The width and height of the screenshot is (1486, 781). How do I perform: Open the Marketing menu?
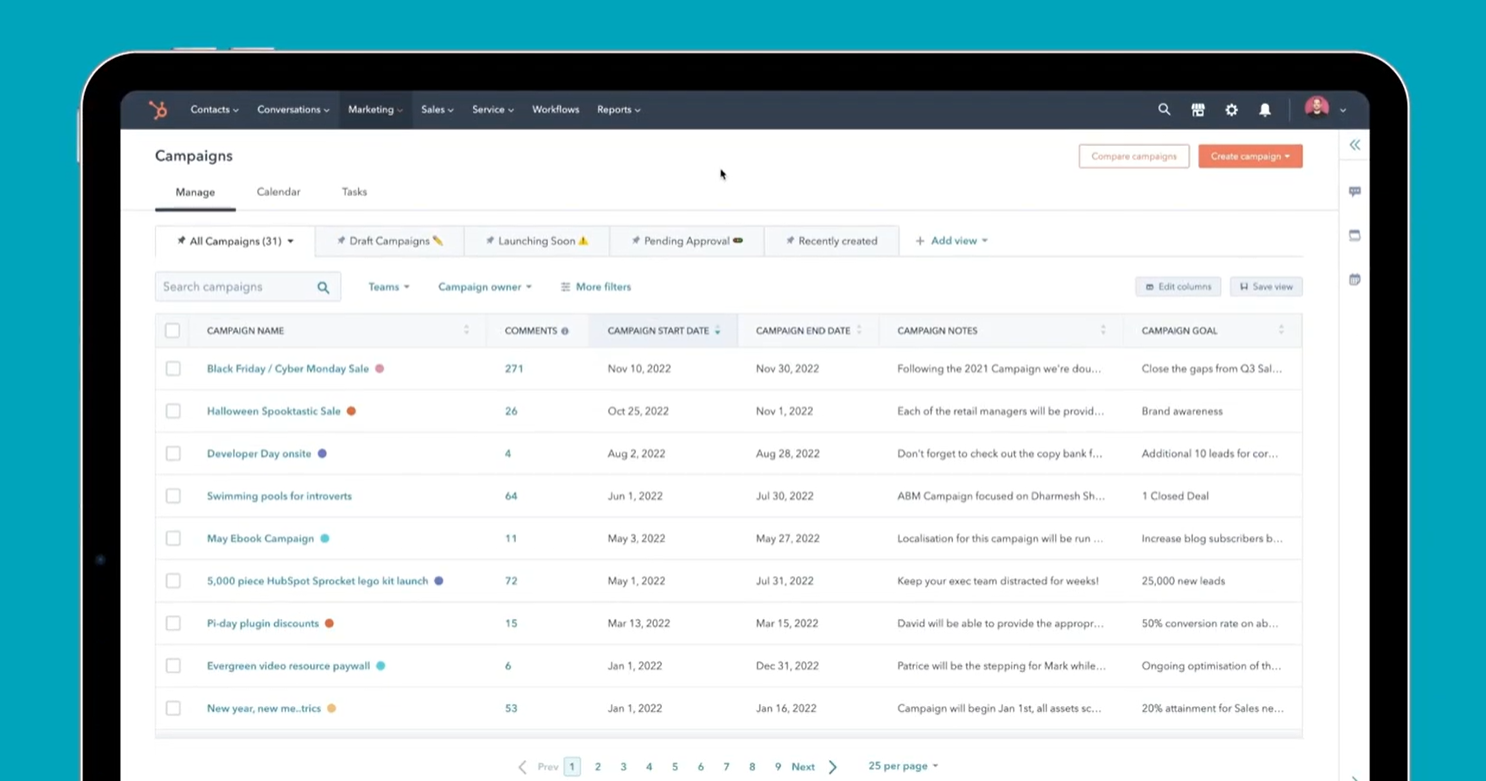[x=375, y=110]
